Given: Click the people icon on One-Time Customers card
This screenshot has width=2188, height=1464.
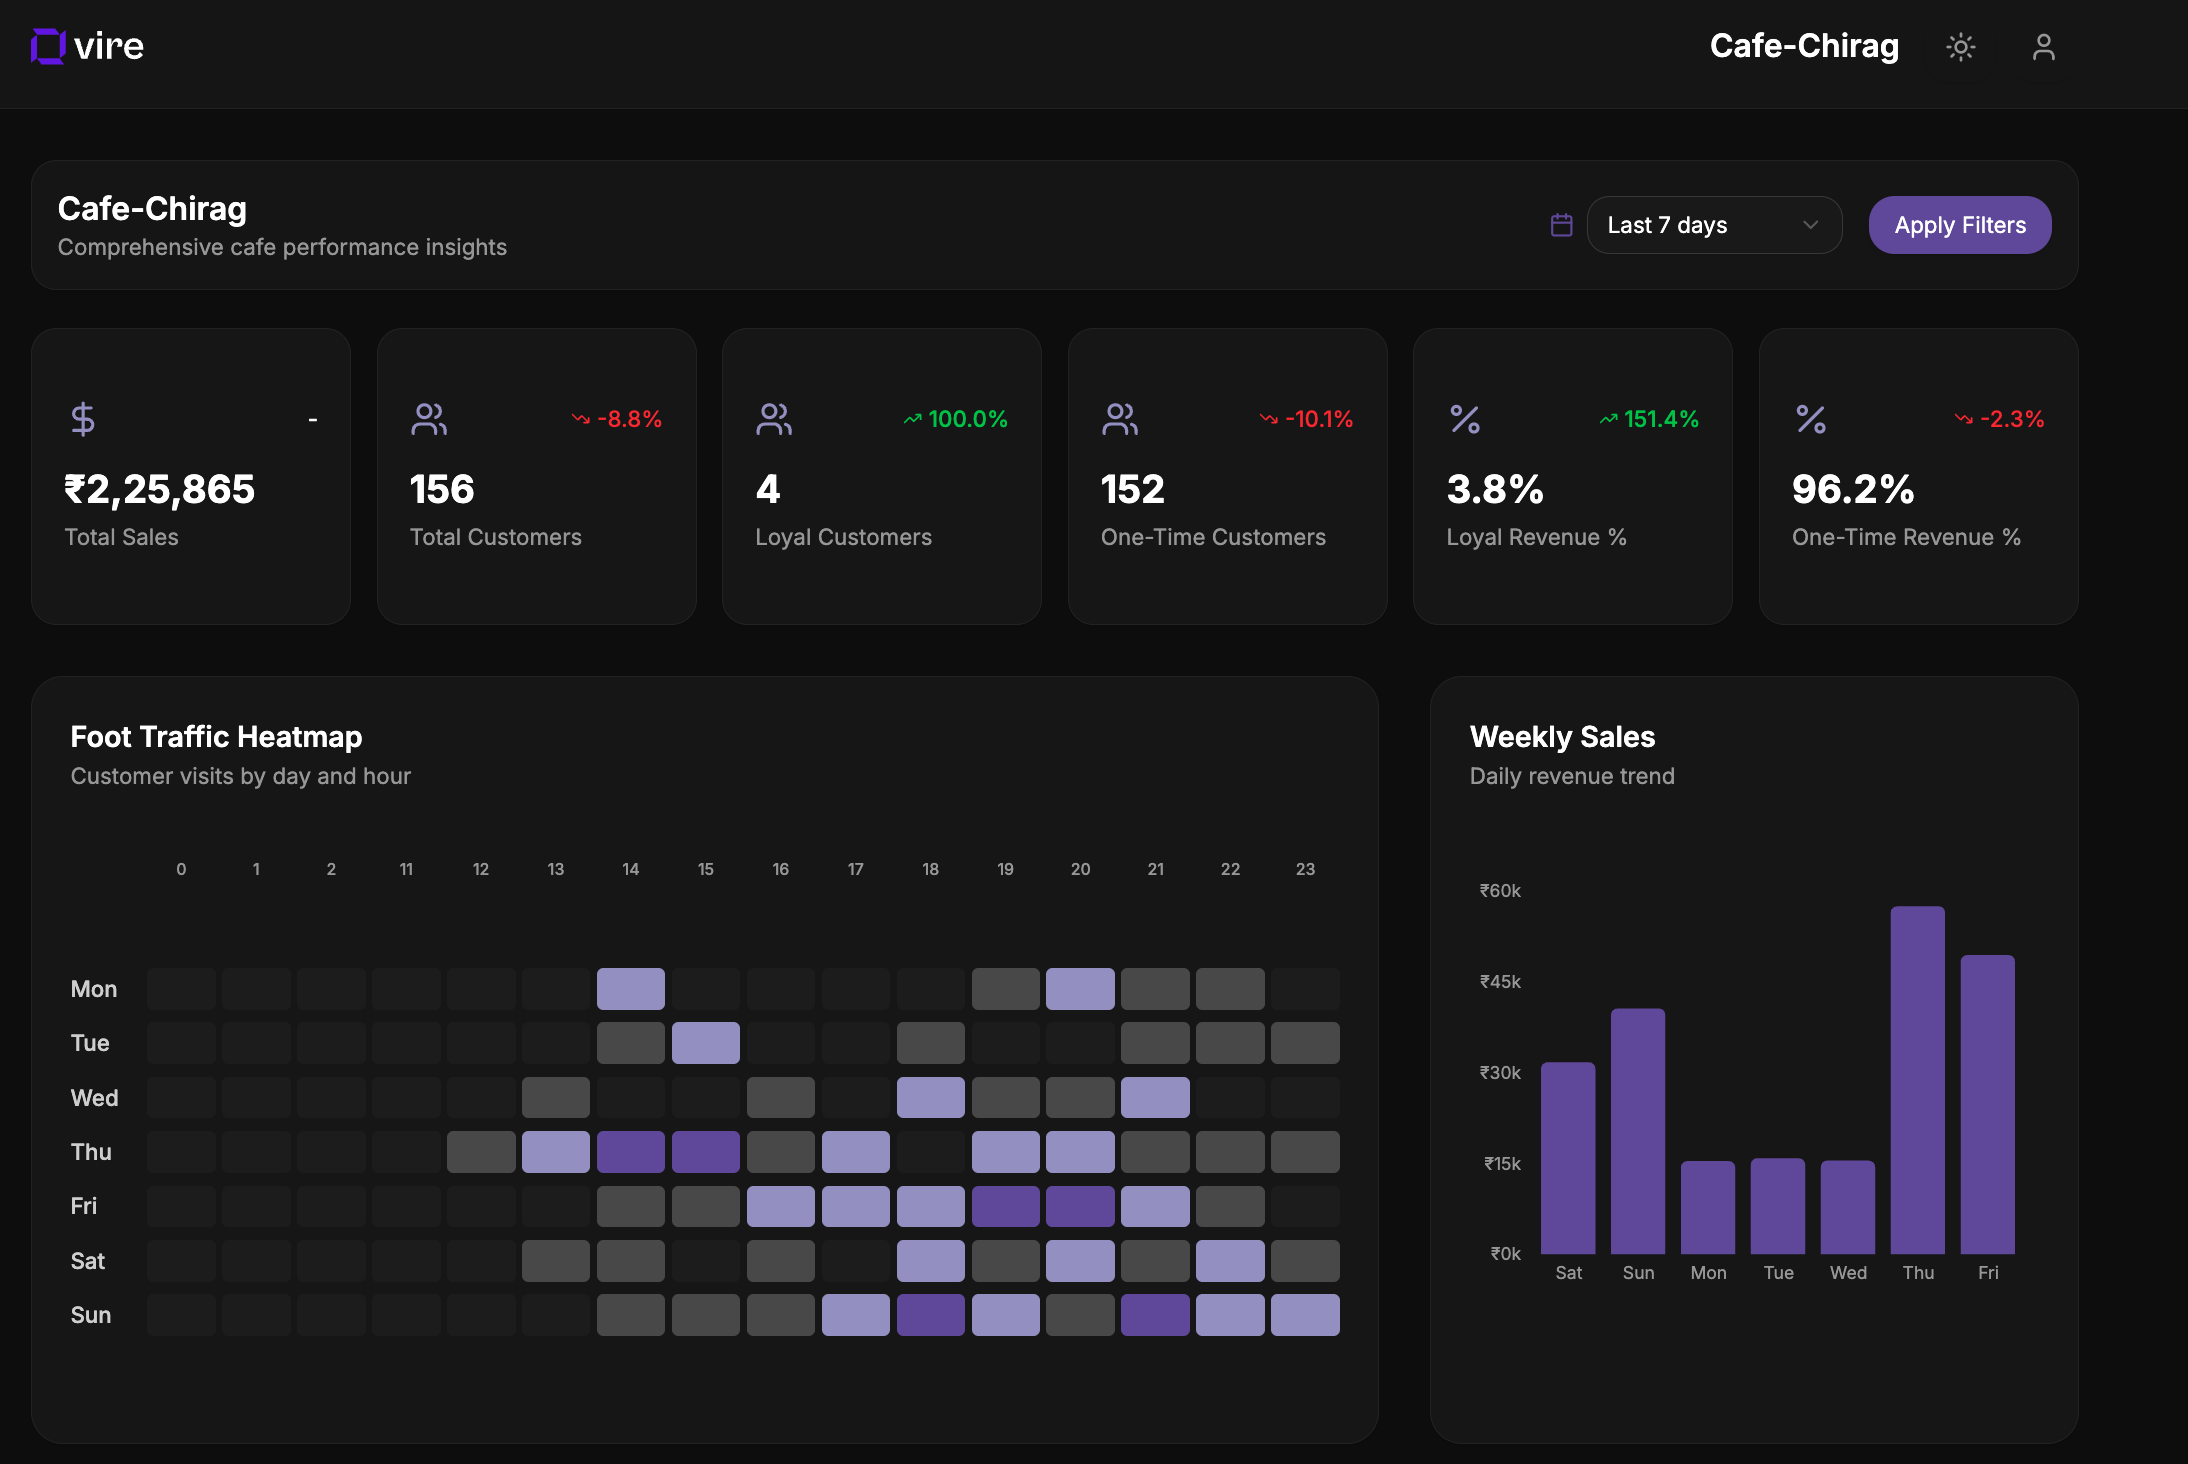Looking at the screenshot, I should pyautogui.click(x=1120, y=419).
